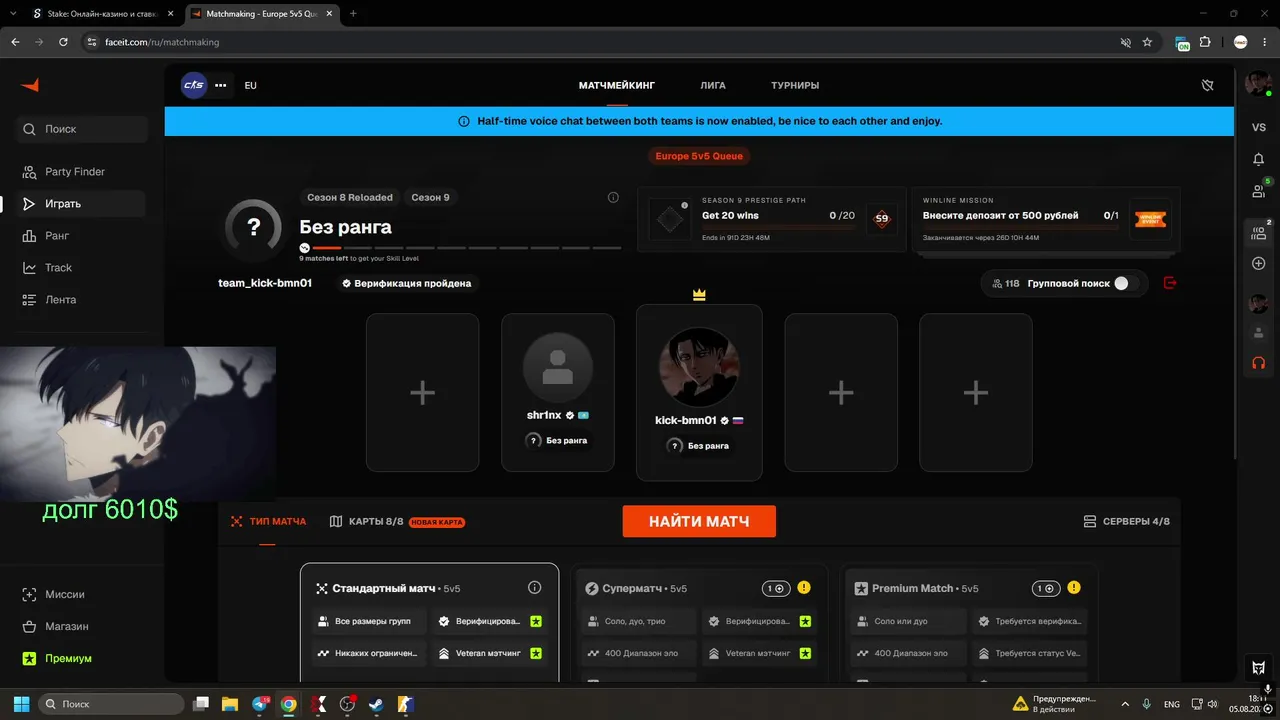This screenshot has height=720, width=1280.
Task: Click the muted-site speaker icon in the address bar
Action: click(x=1125, y=42)
